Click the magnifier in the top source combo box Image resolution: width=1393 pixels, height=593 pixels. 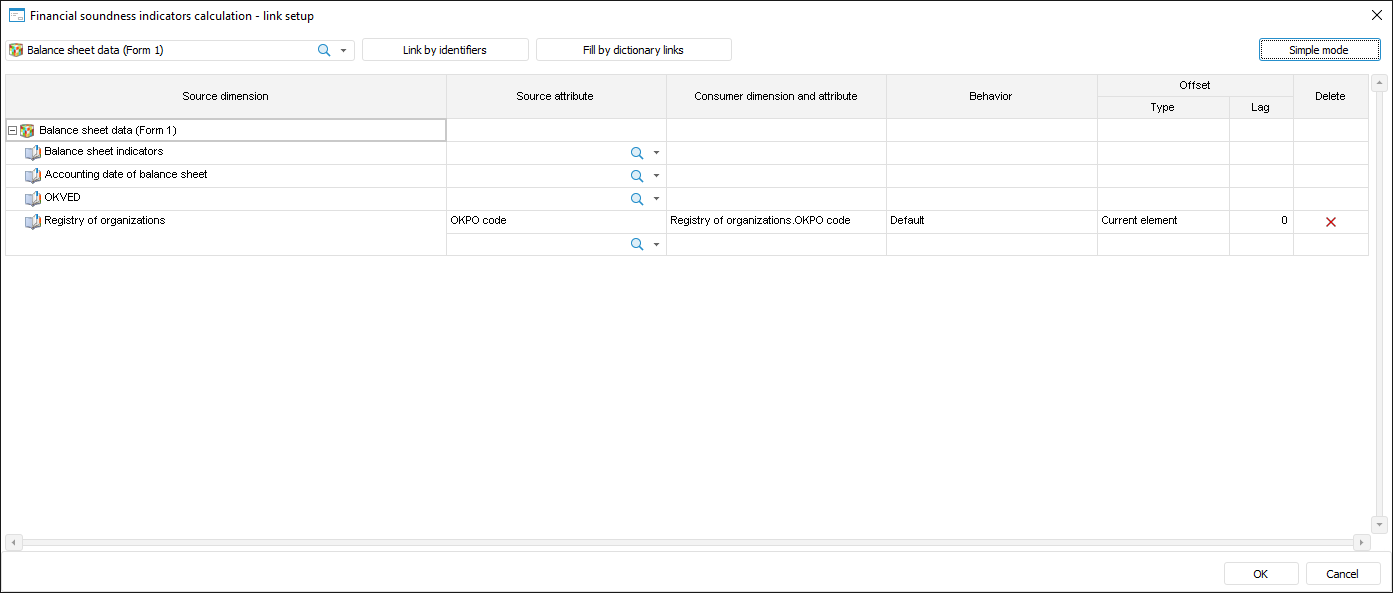[x=324, y=50]
